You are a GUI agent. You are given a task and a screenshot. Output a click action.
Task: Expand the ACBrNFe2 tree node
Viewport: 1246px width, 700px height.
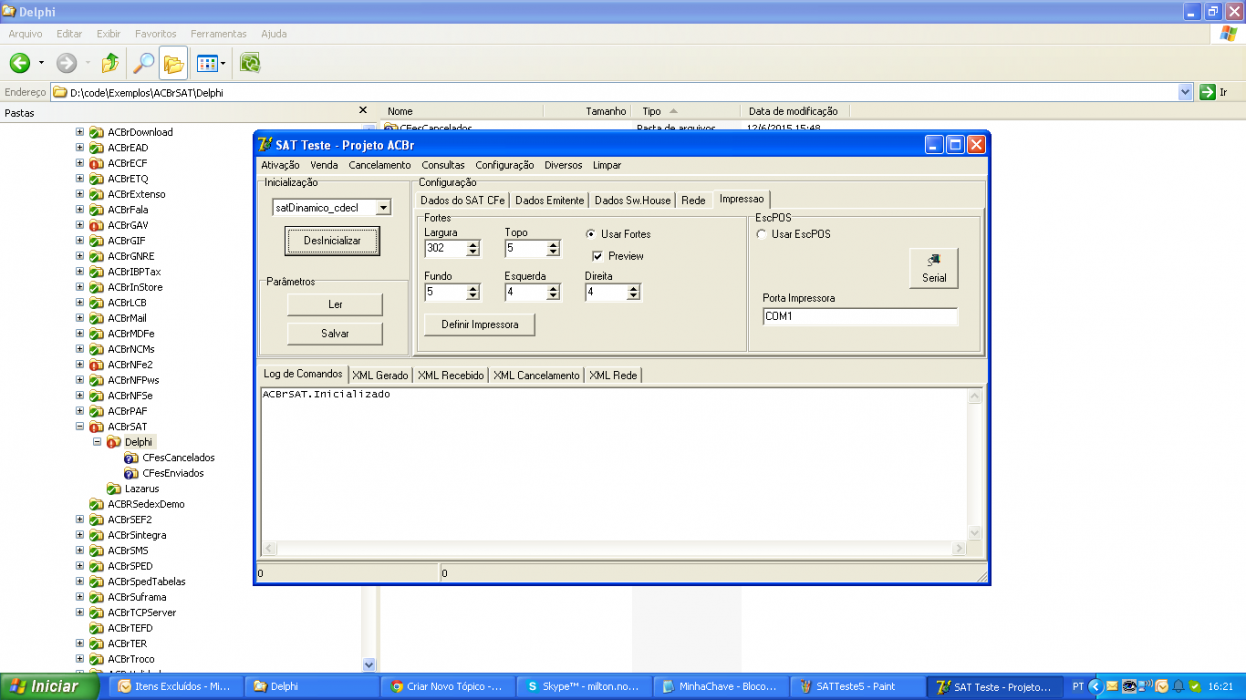pyautogui.click(x=80, y=365)
